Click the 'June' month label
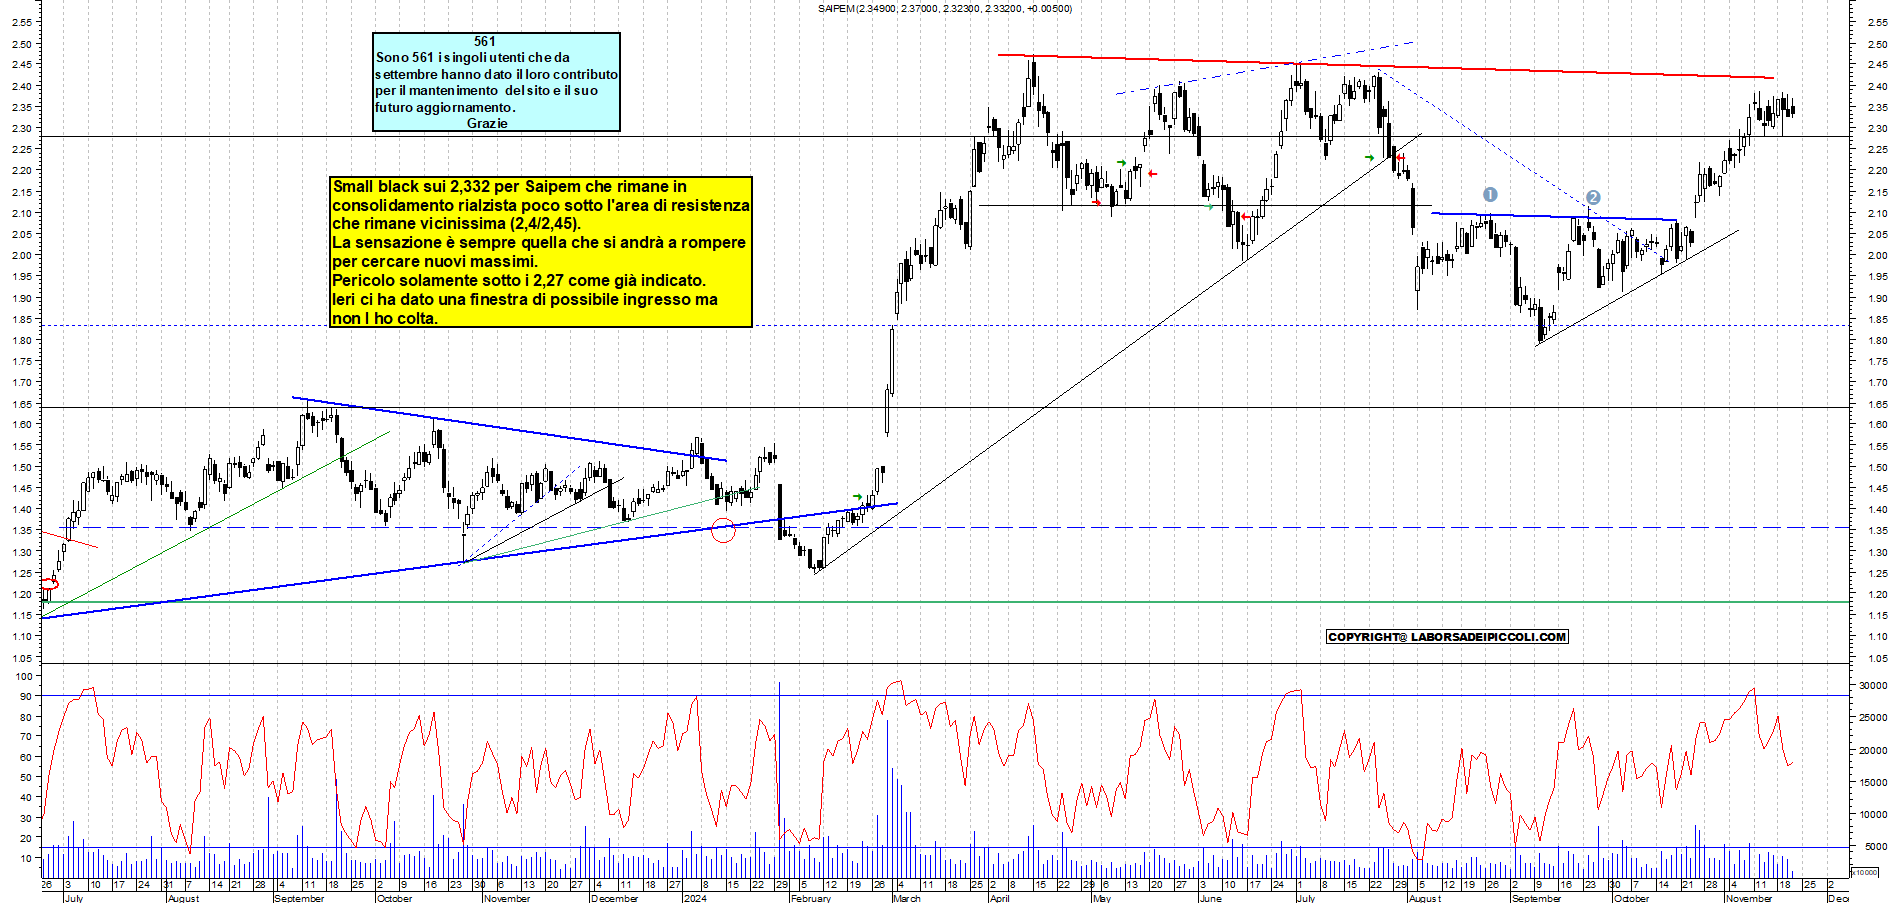 coord(1209,898)
